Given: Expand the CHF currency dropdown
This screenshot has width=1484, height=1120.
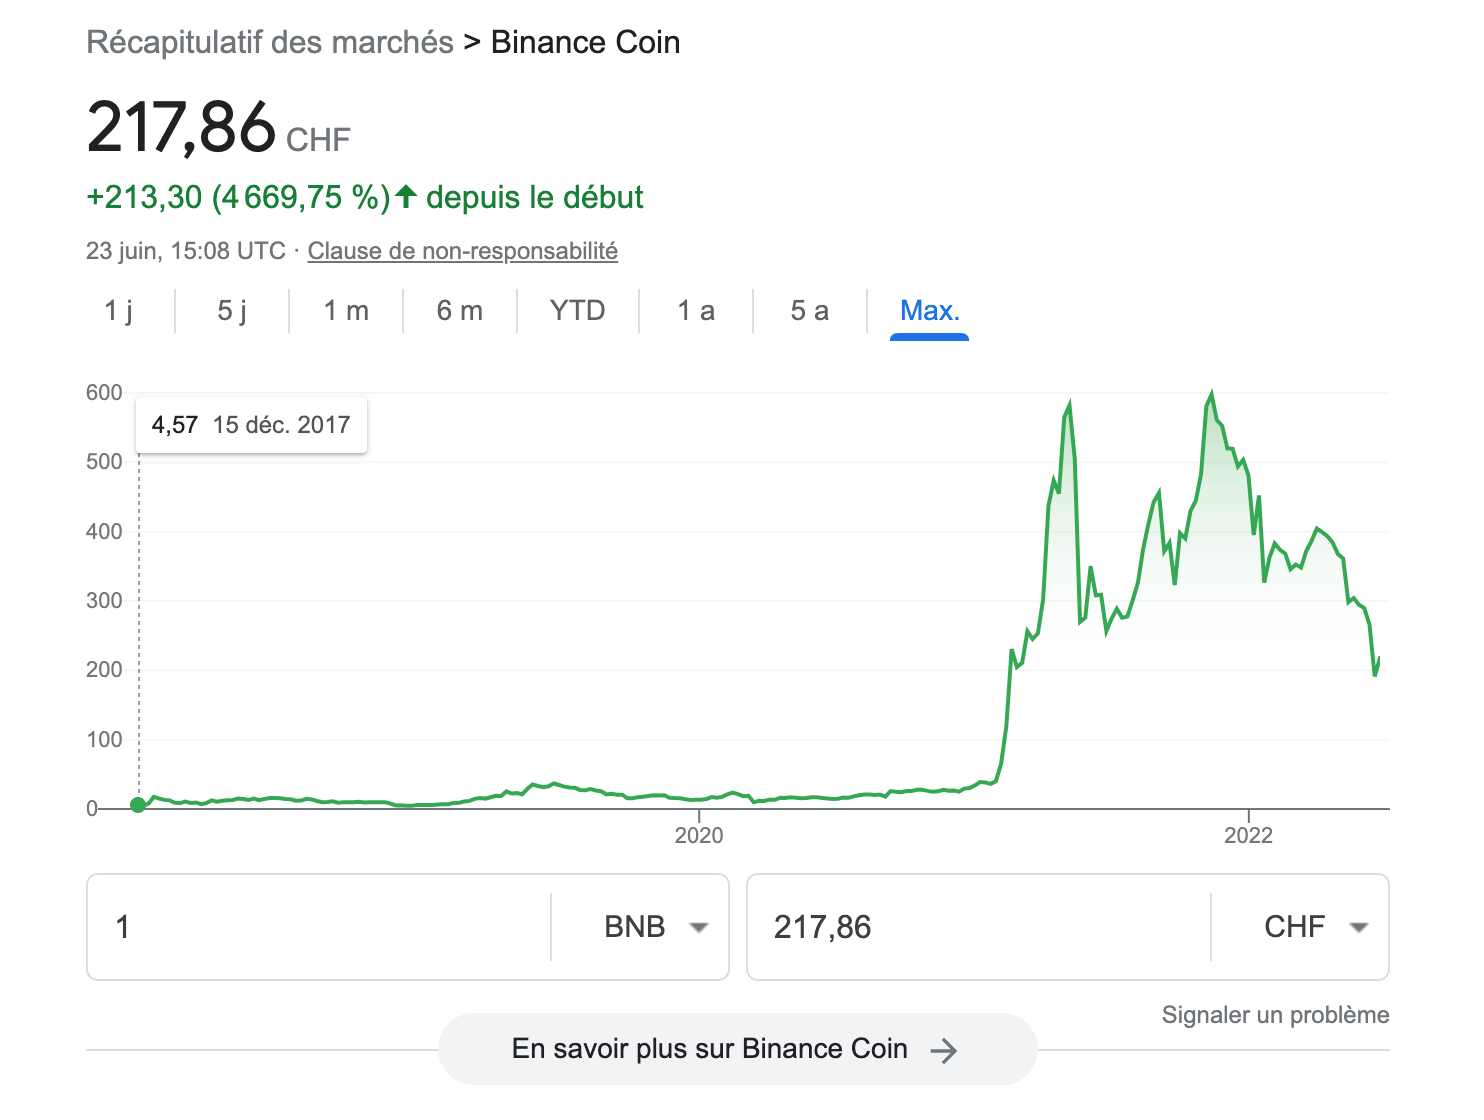Looking at the screenshot, I should 1315,927.
